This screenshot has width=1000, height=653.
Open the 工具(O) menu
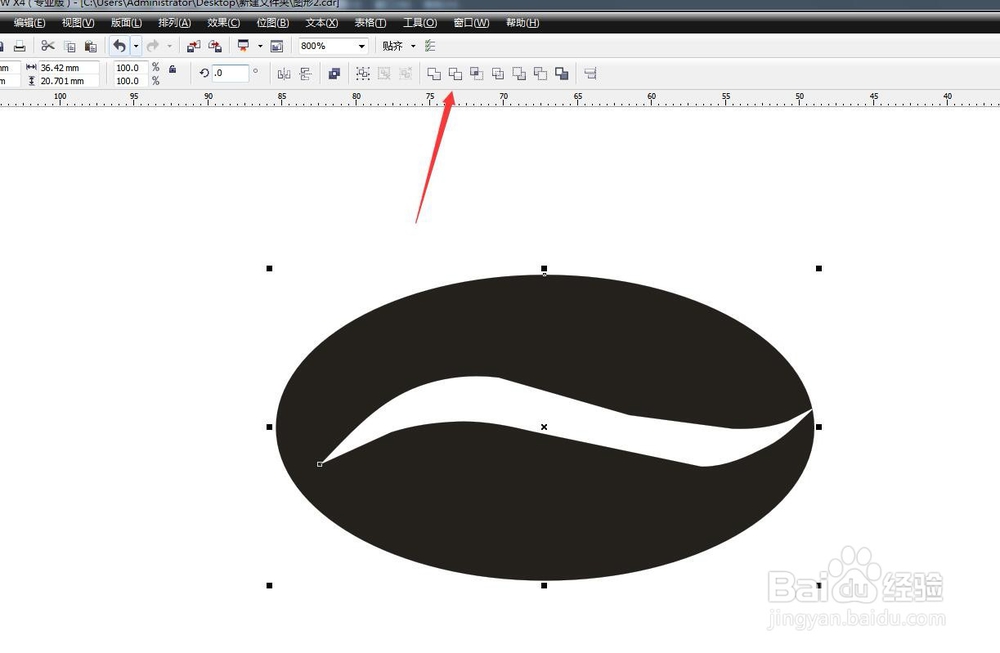click(420, 23)
